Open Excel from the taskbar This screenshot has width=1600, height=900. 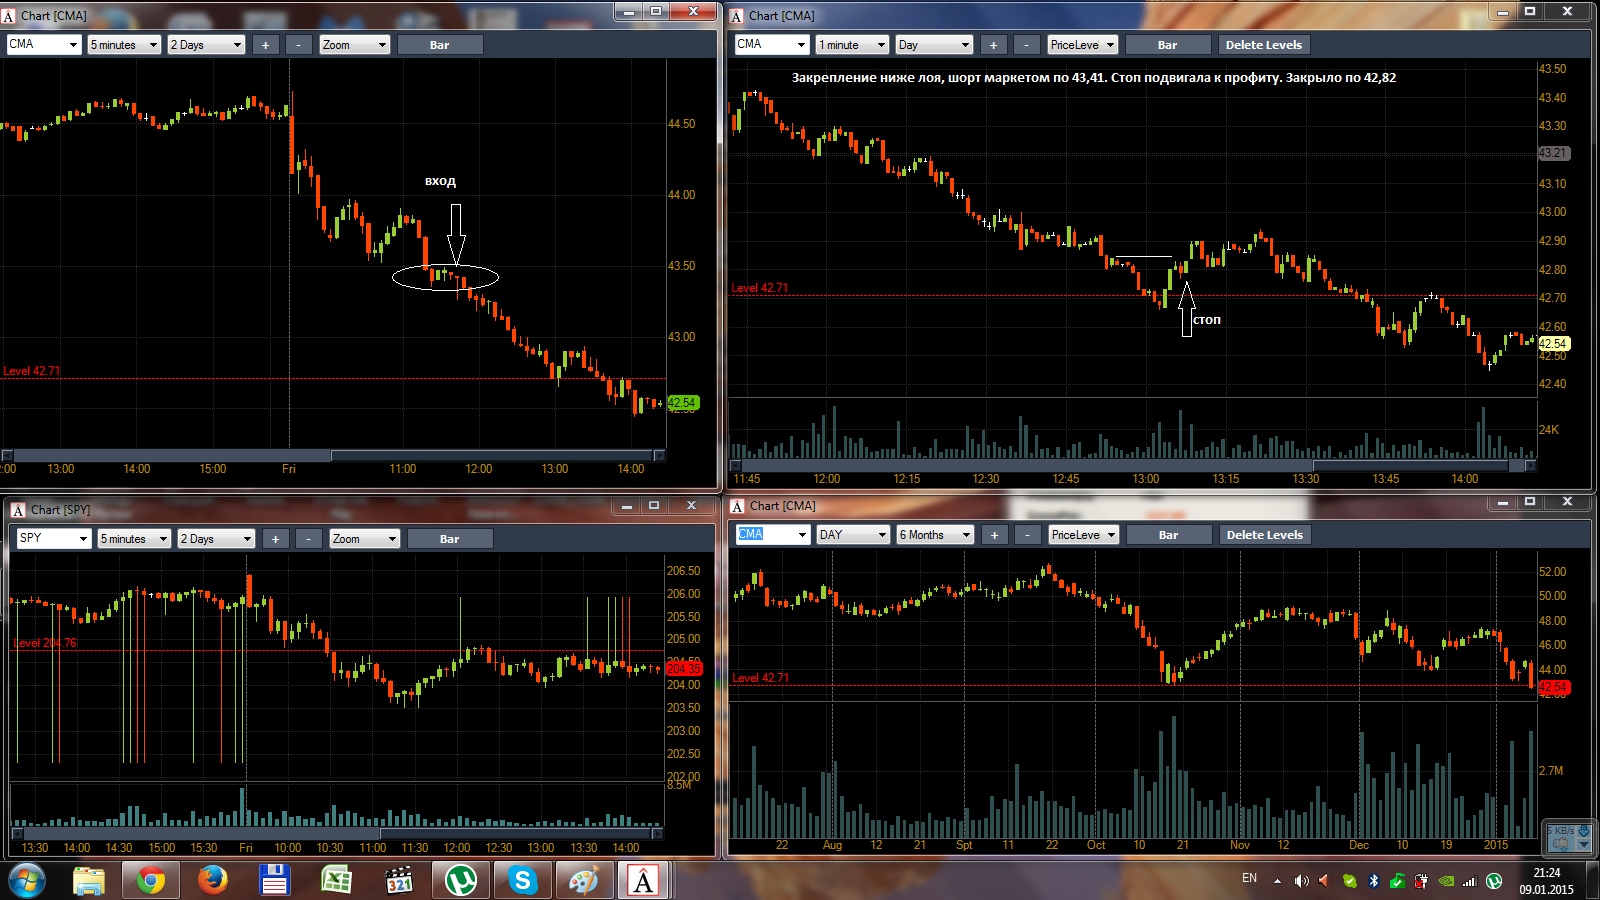coord(337,881)
